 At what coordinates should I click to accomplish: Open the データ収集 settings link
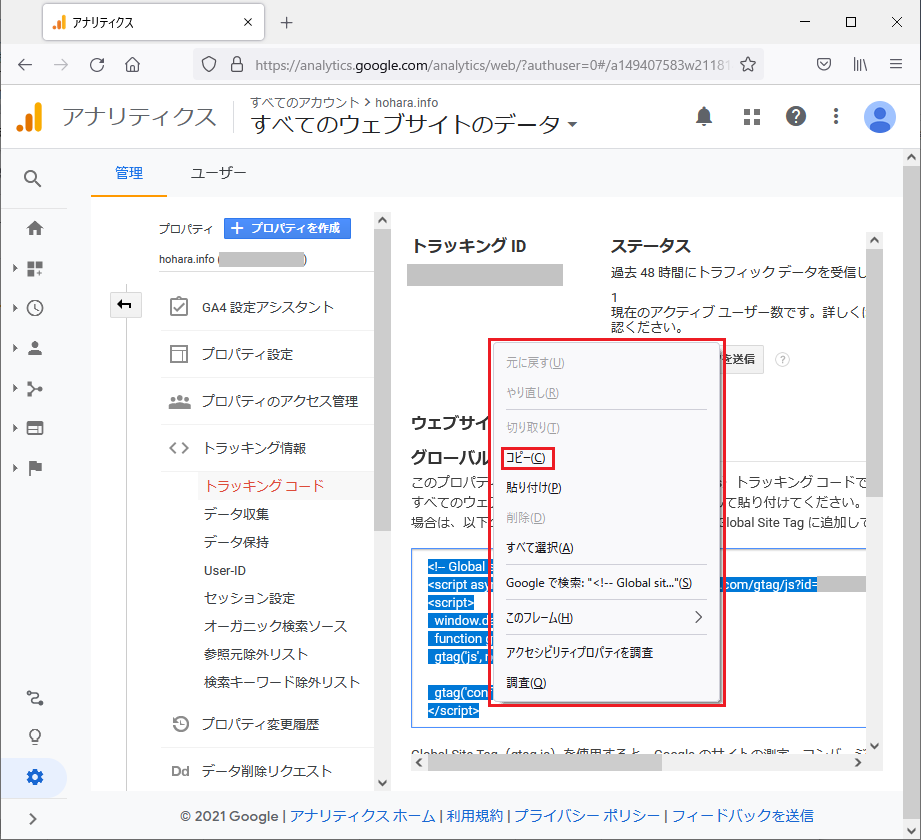click(236, 514)
